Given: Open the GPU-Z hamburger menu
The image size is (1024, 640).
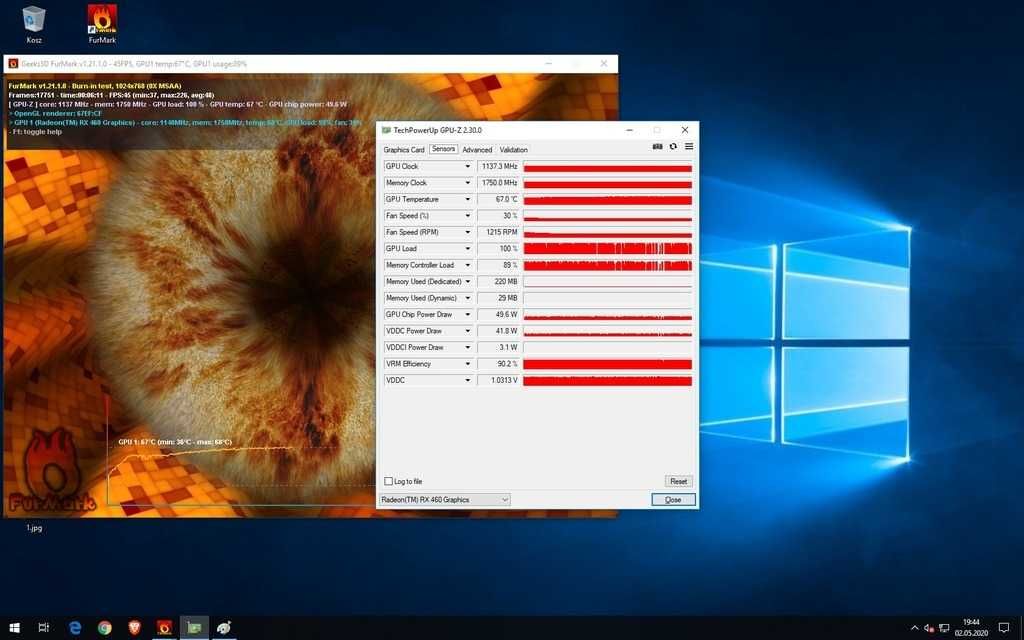Looking at the screenshot, I should [x=689, y=147].
